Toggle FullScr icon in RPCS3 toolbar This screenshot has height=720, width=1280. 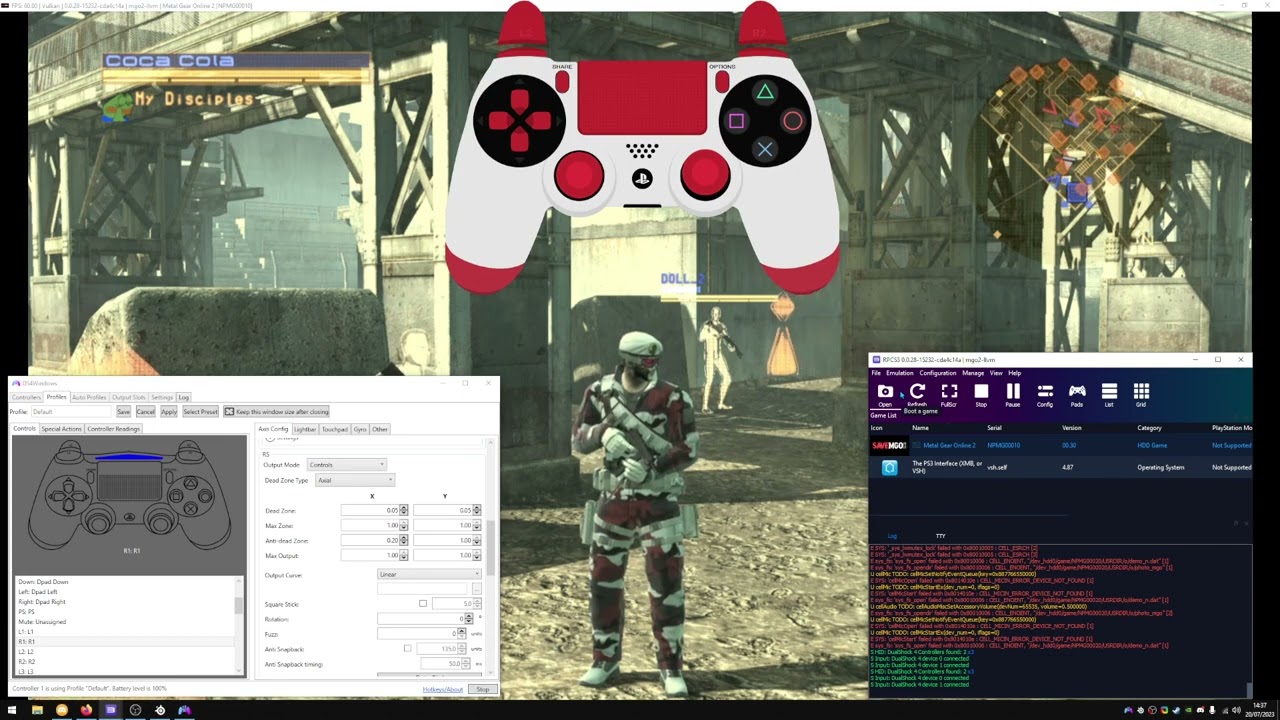[x=949, y=392]
